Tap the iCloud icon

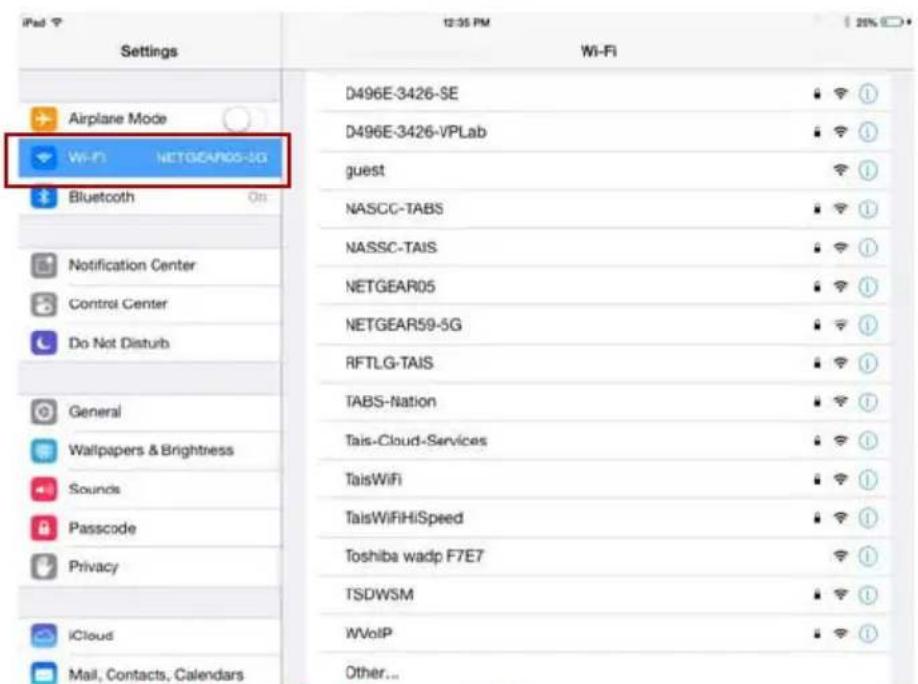point(44,636)
